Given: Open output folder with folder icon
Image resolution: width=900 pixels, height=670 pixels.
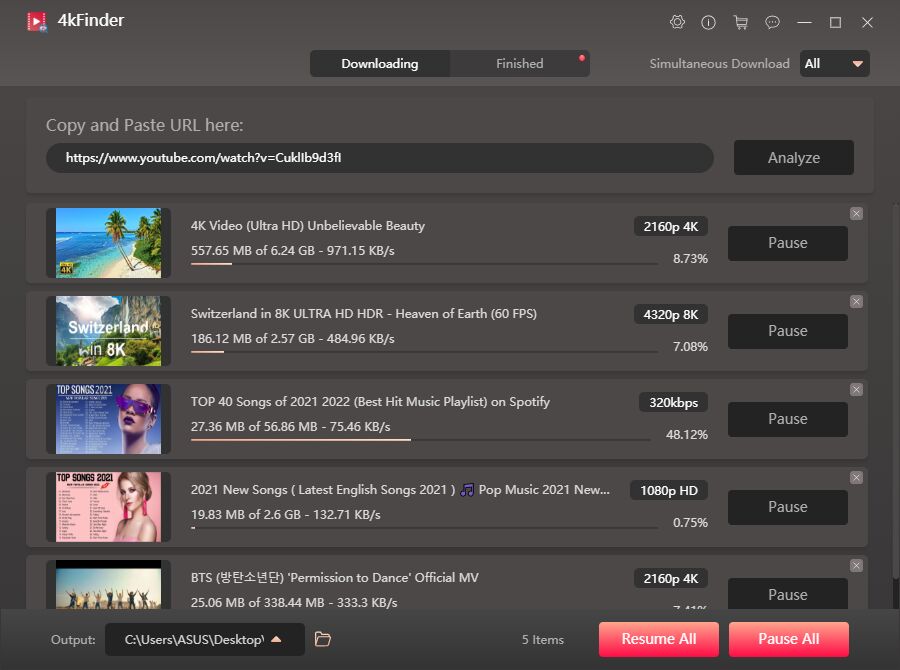Looking at the screenshot, I should (x=323, y=639).
